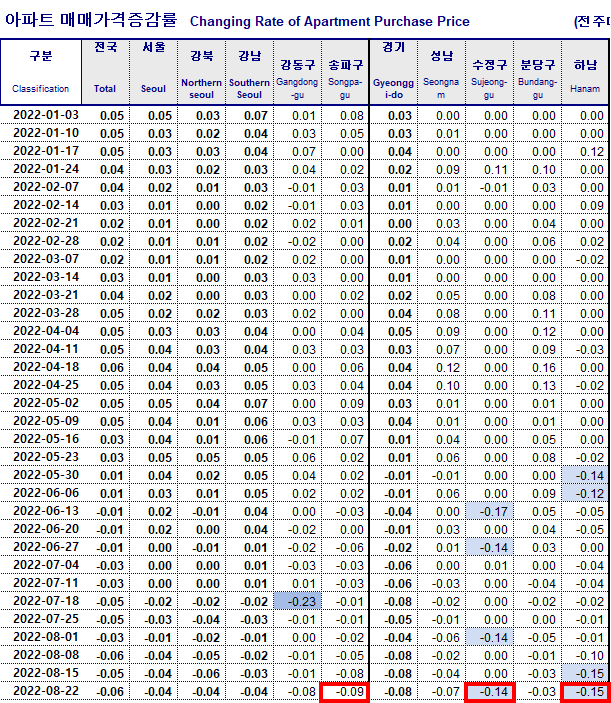
Task: Click the 강남 Southern Seoul header
Action: coord(250,72)
